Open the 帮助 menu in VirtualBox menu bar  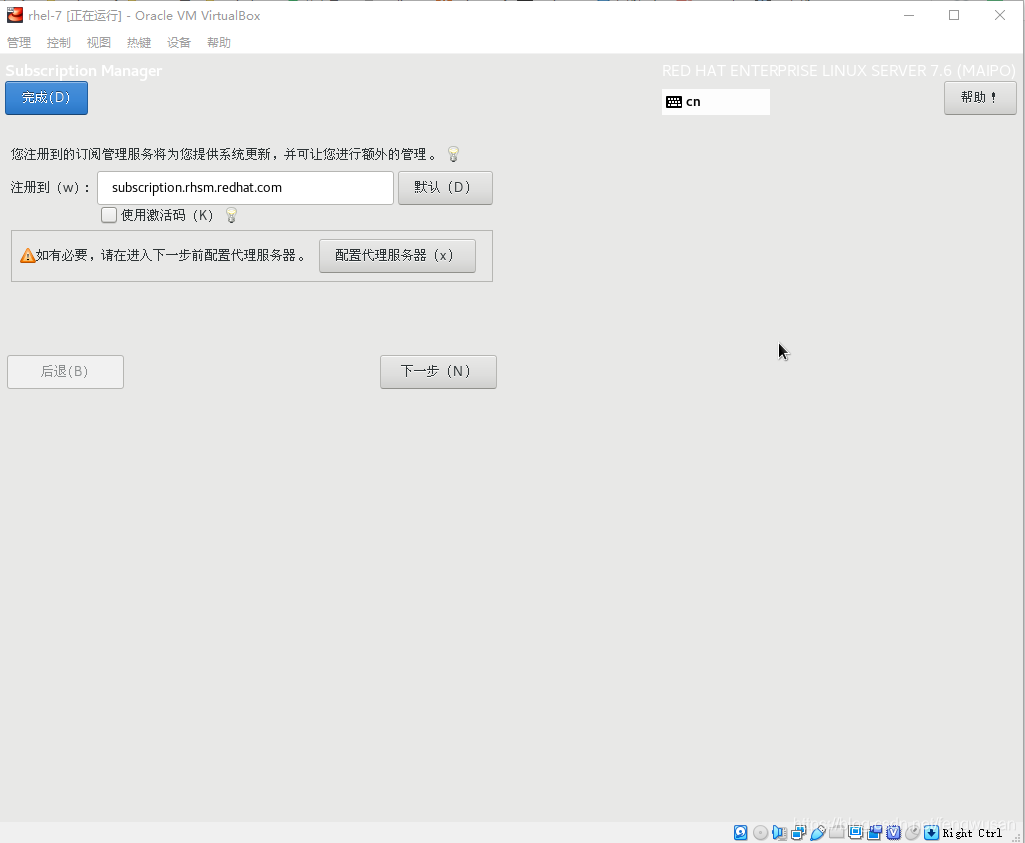coord(218,42)
